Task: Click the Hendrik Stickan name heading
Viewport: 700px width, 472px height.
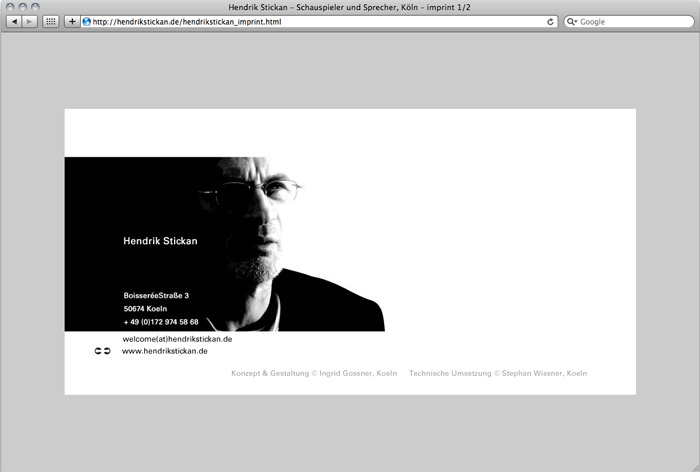Action: pos(160,241)
